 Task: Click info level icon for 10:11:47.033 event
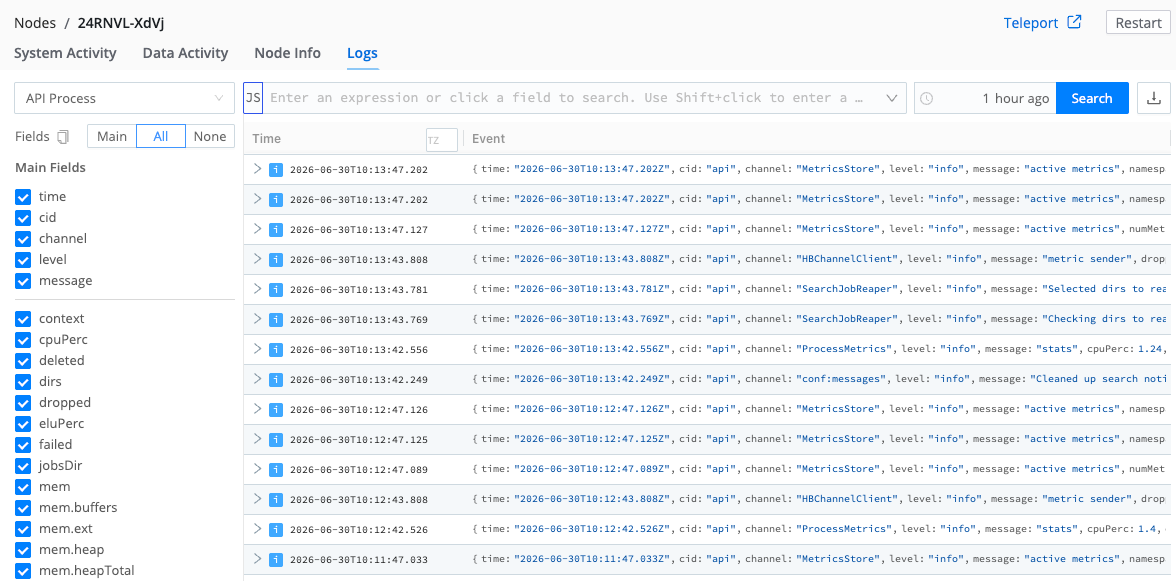pos(275,559)
